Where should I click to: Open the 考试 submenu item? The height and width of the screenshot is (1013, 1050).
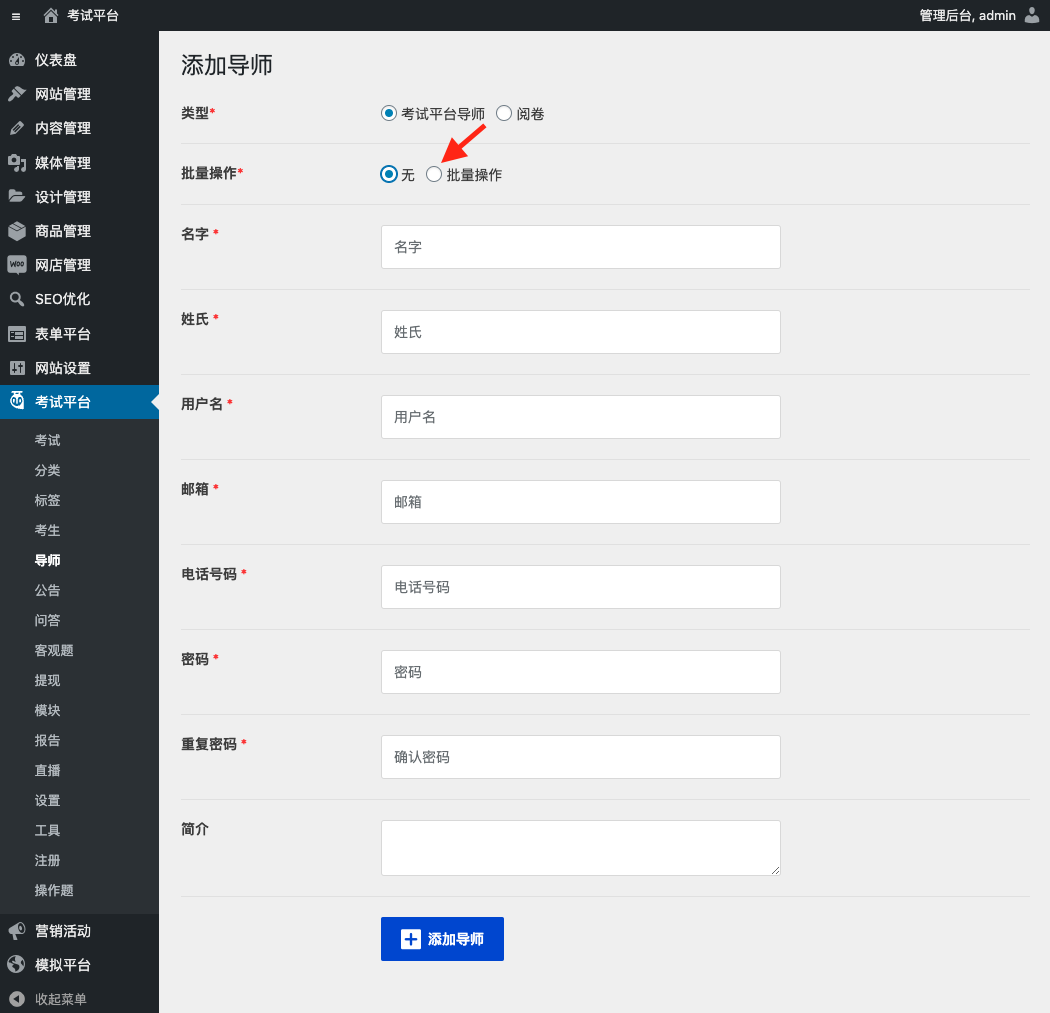point(48,440)
